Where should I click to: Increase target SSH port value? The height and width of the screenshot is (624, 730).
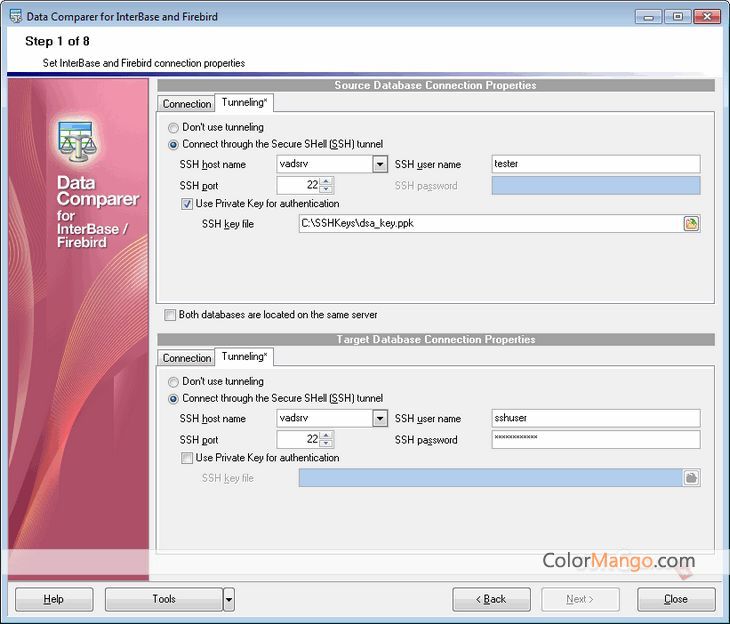326,435
